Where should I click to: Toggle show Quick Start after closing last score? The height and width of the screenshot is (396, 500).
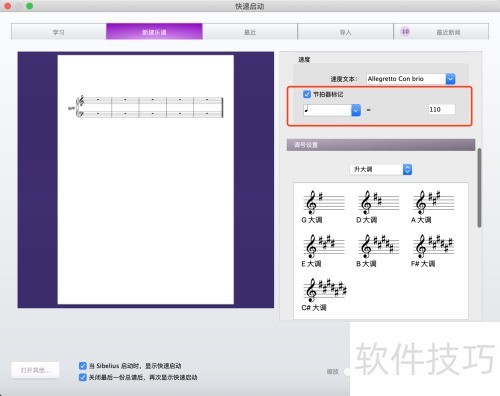[x=83, y=377]
